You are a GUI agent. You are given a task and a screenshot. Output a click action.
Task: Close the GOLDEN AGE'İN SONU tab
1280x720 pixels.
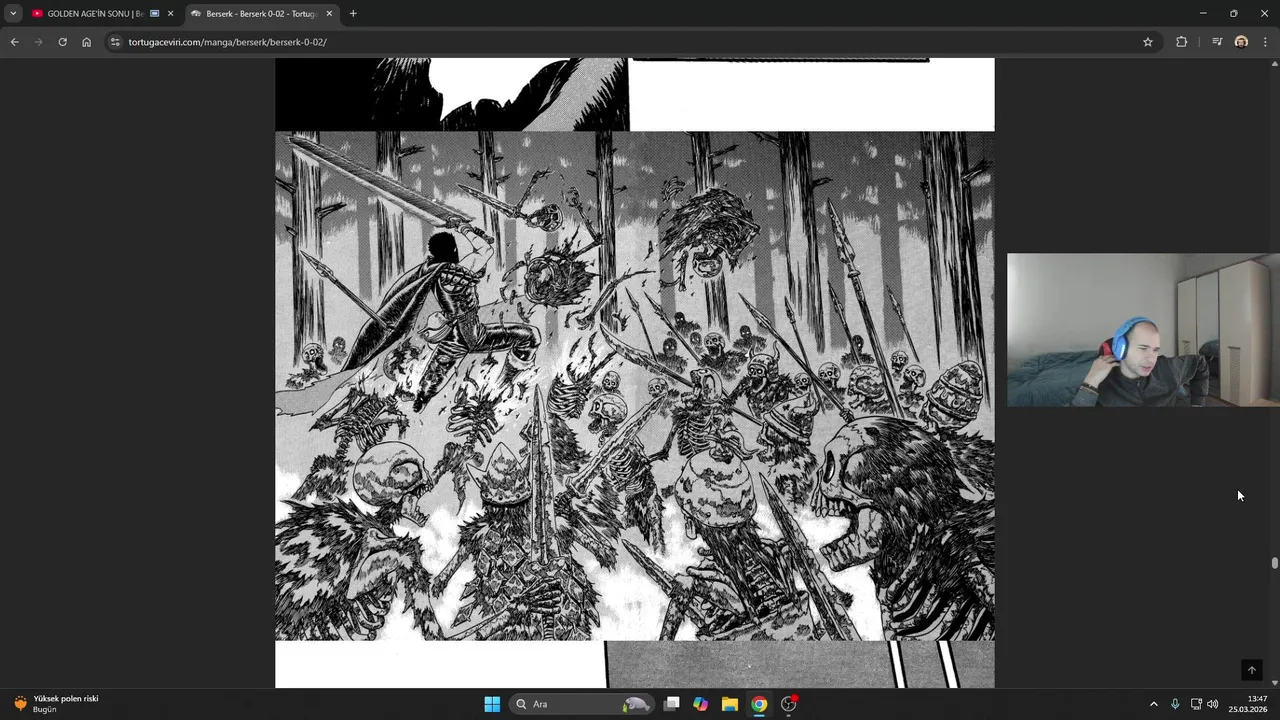170,14
